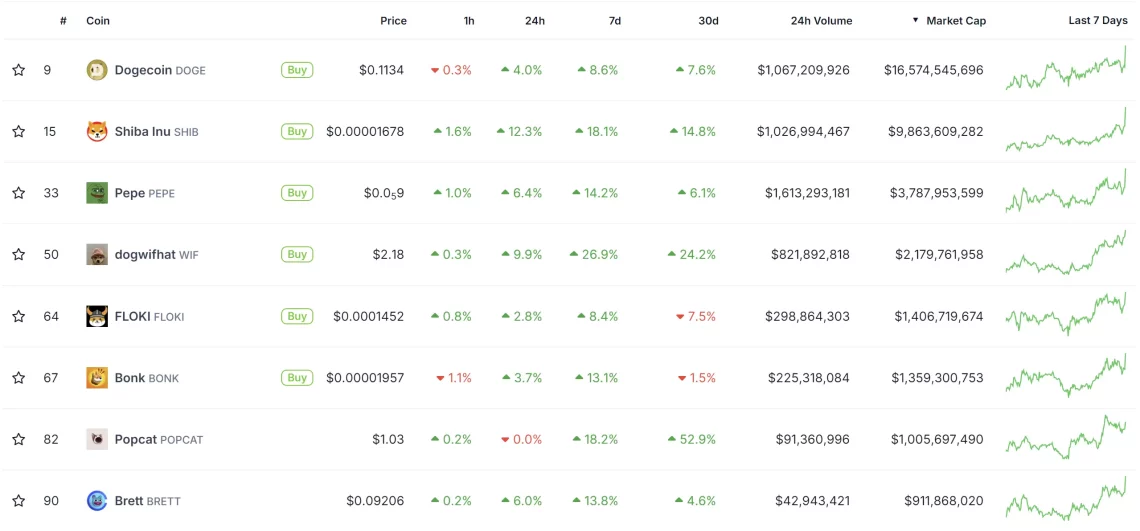The image size is (1140, 531).
Task: Open Brett's 7-day sparkline chart
Action: [1066, 499]
